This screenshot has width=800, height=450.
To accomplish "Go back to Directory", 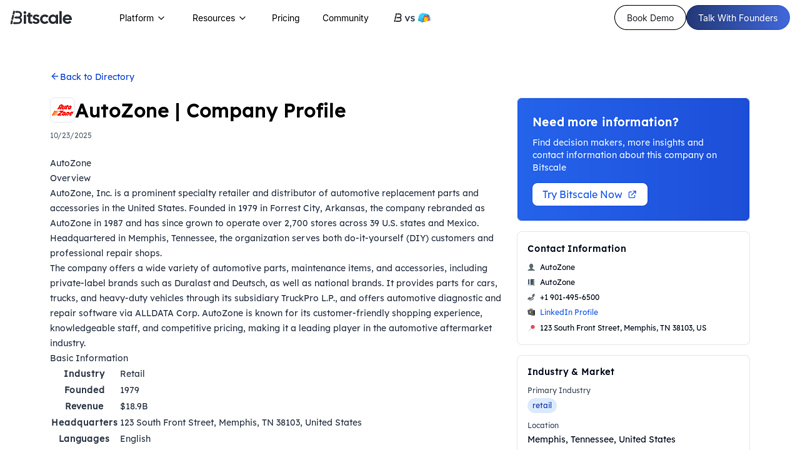I will (x=92, y=77).
